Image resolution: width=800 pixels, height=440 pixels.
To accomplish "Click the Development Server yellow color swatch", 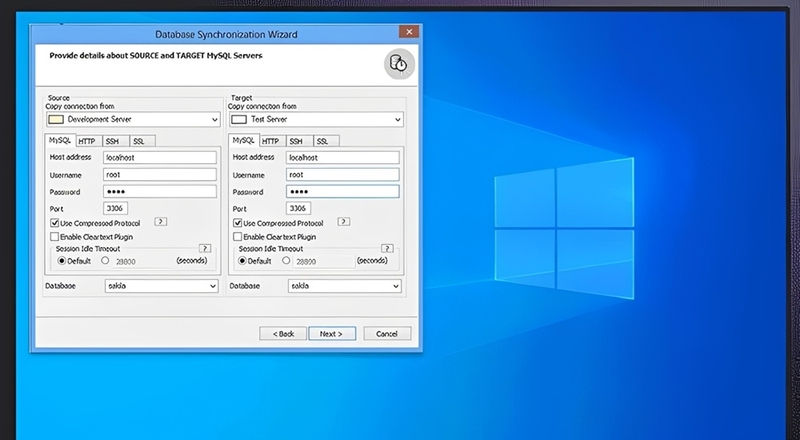I will pos(56,119).
